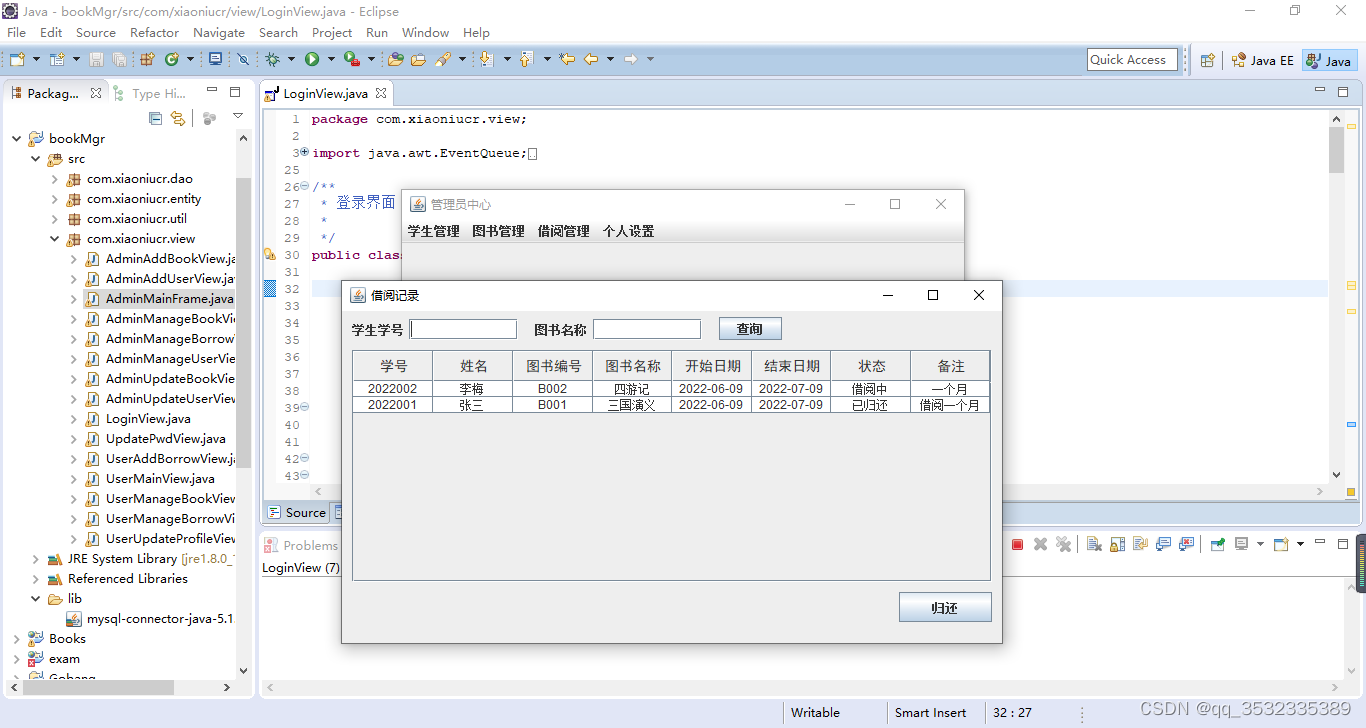This screenshot has height=728, width=1366.
Task: Click the Run Last Tool icon
Action: (351, 60)
